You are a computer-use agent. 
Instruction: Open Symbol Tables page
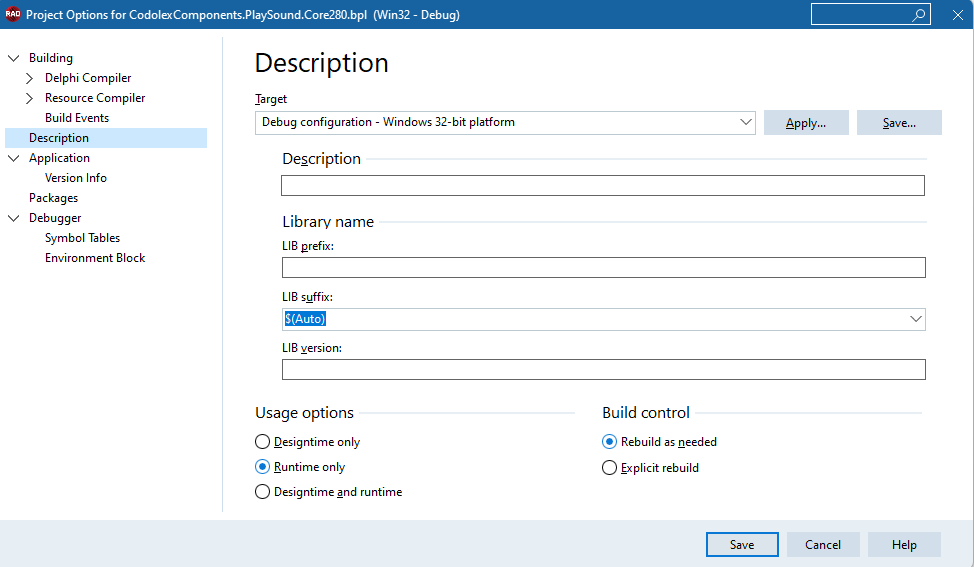tap(83, 238)
